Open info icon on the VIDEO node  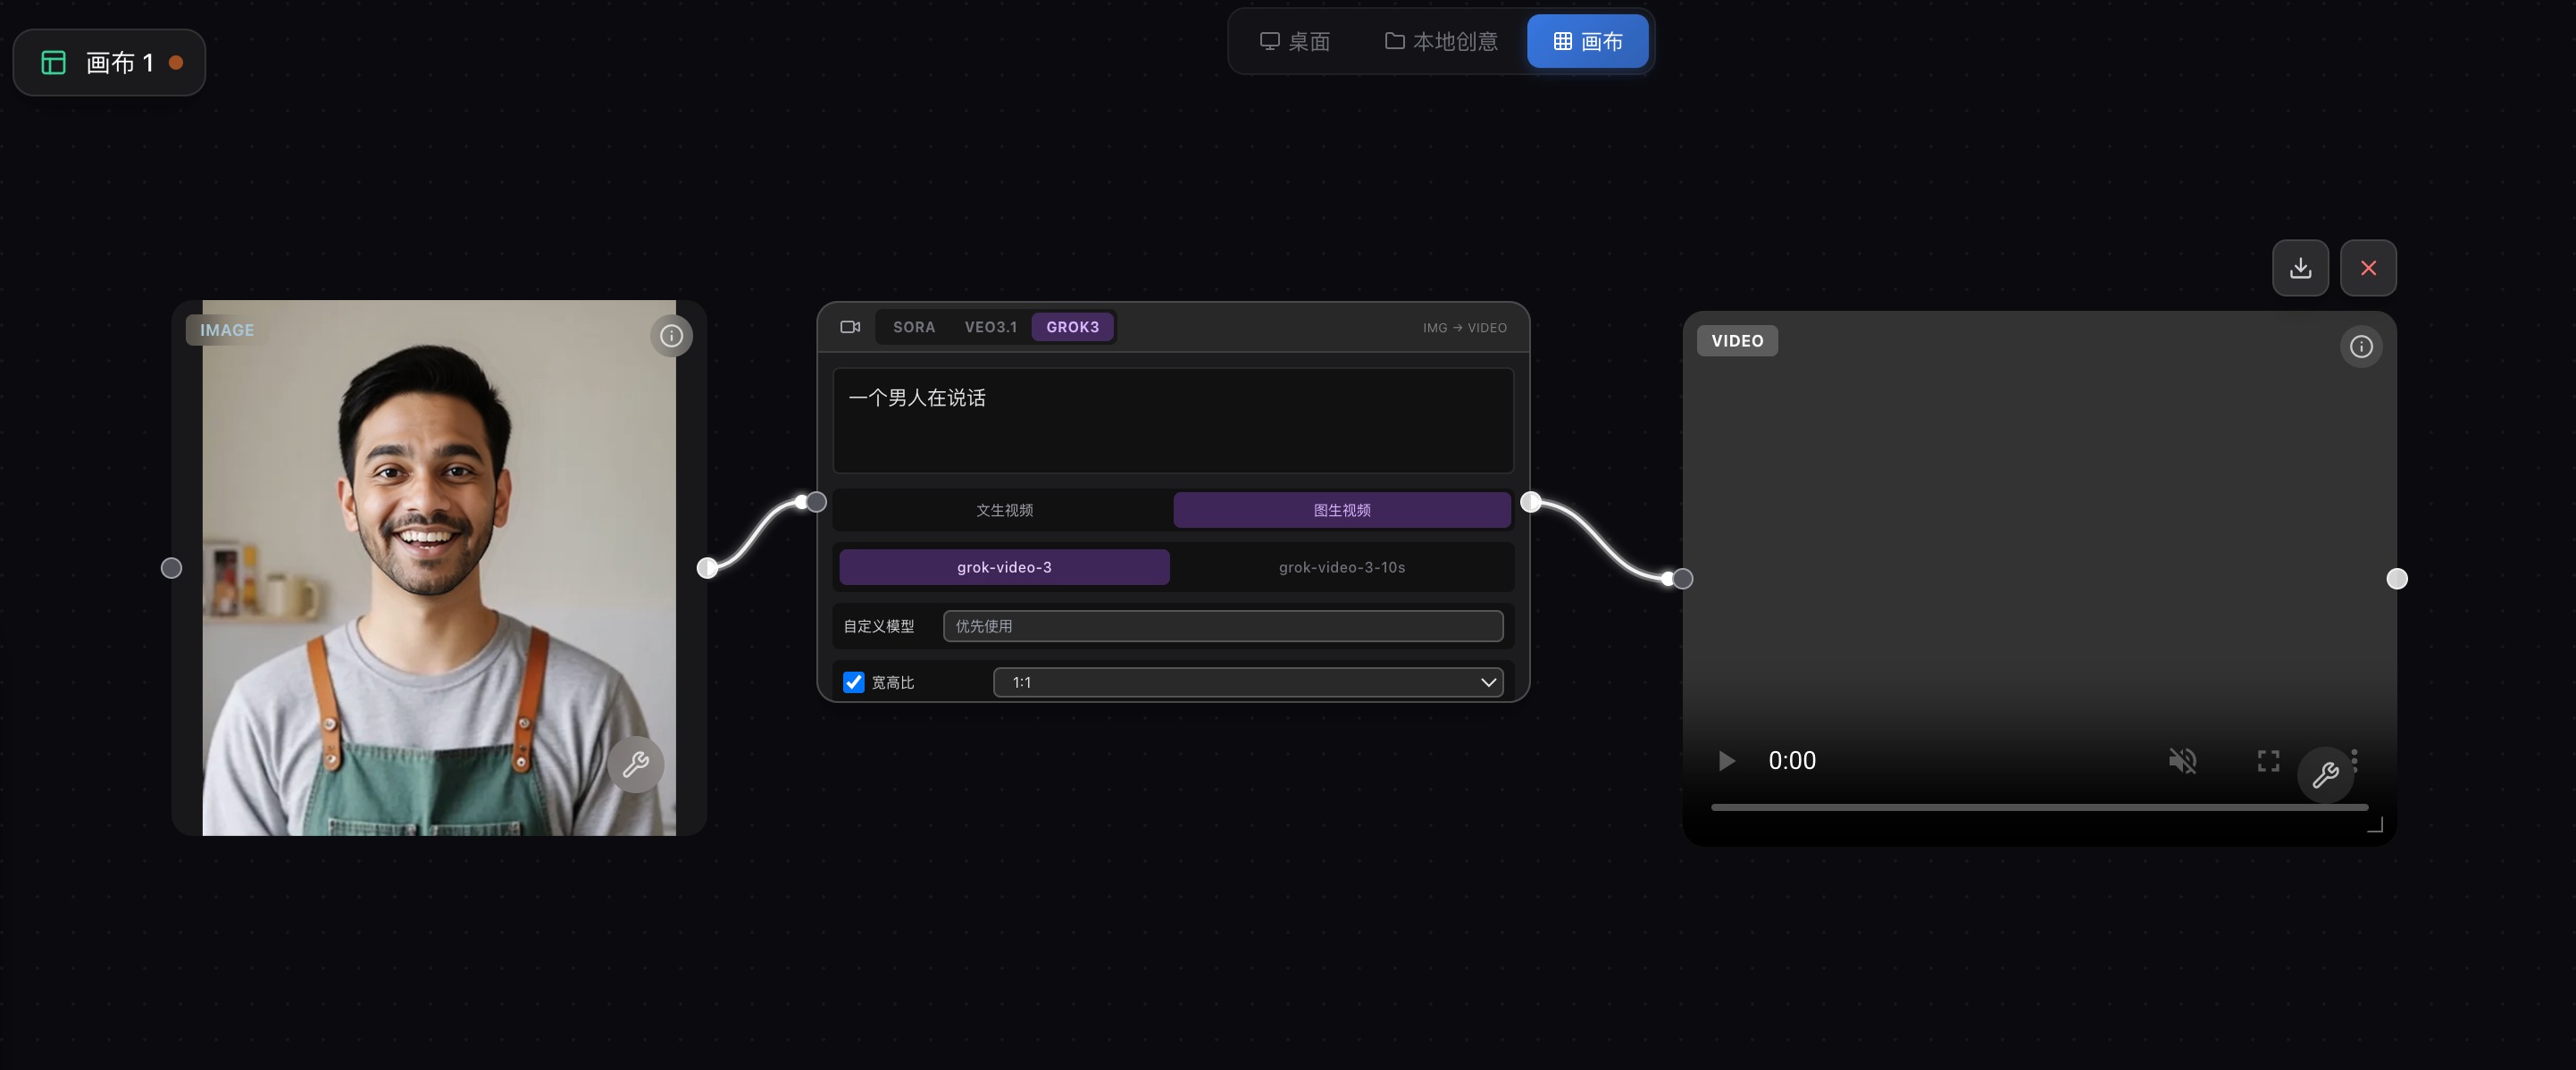point(2361,346)
